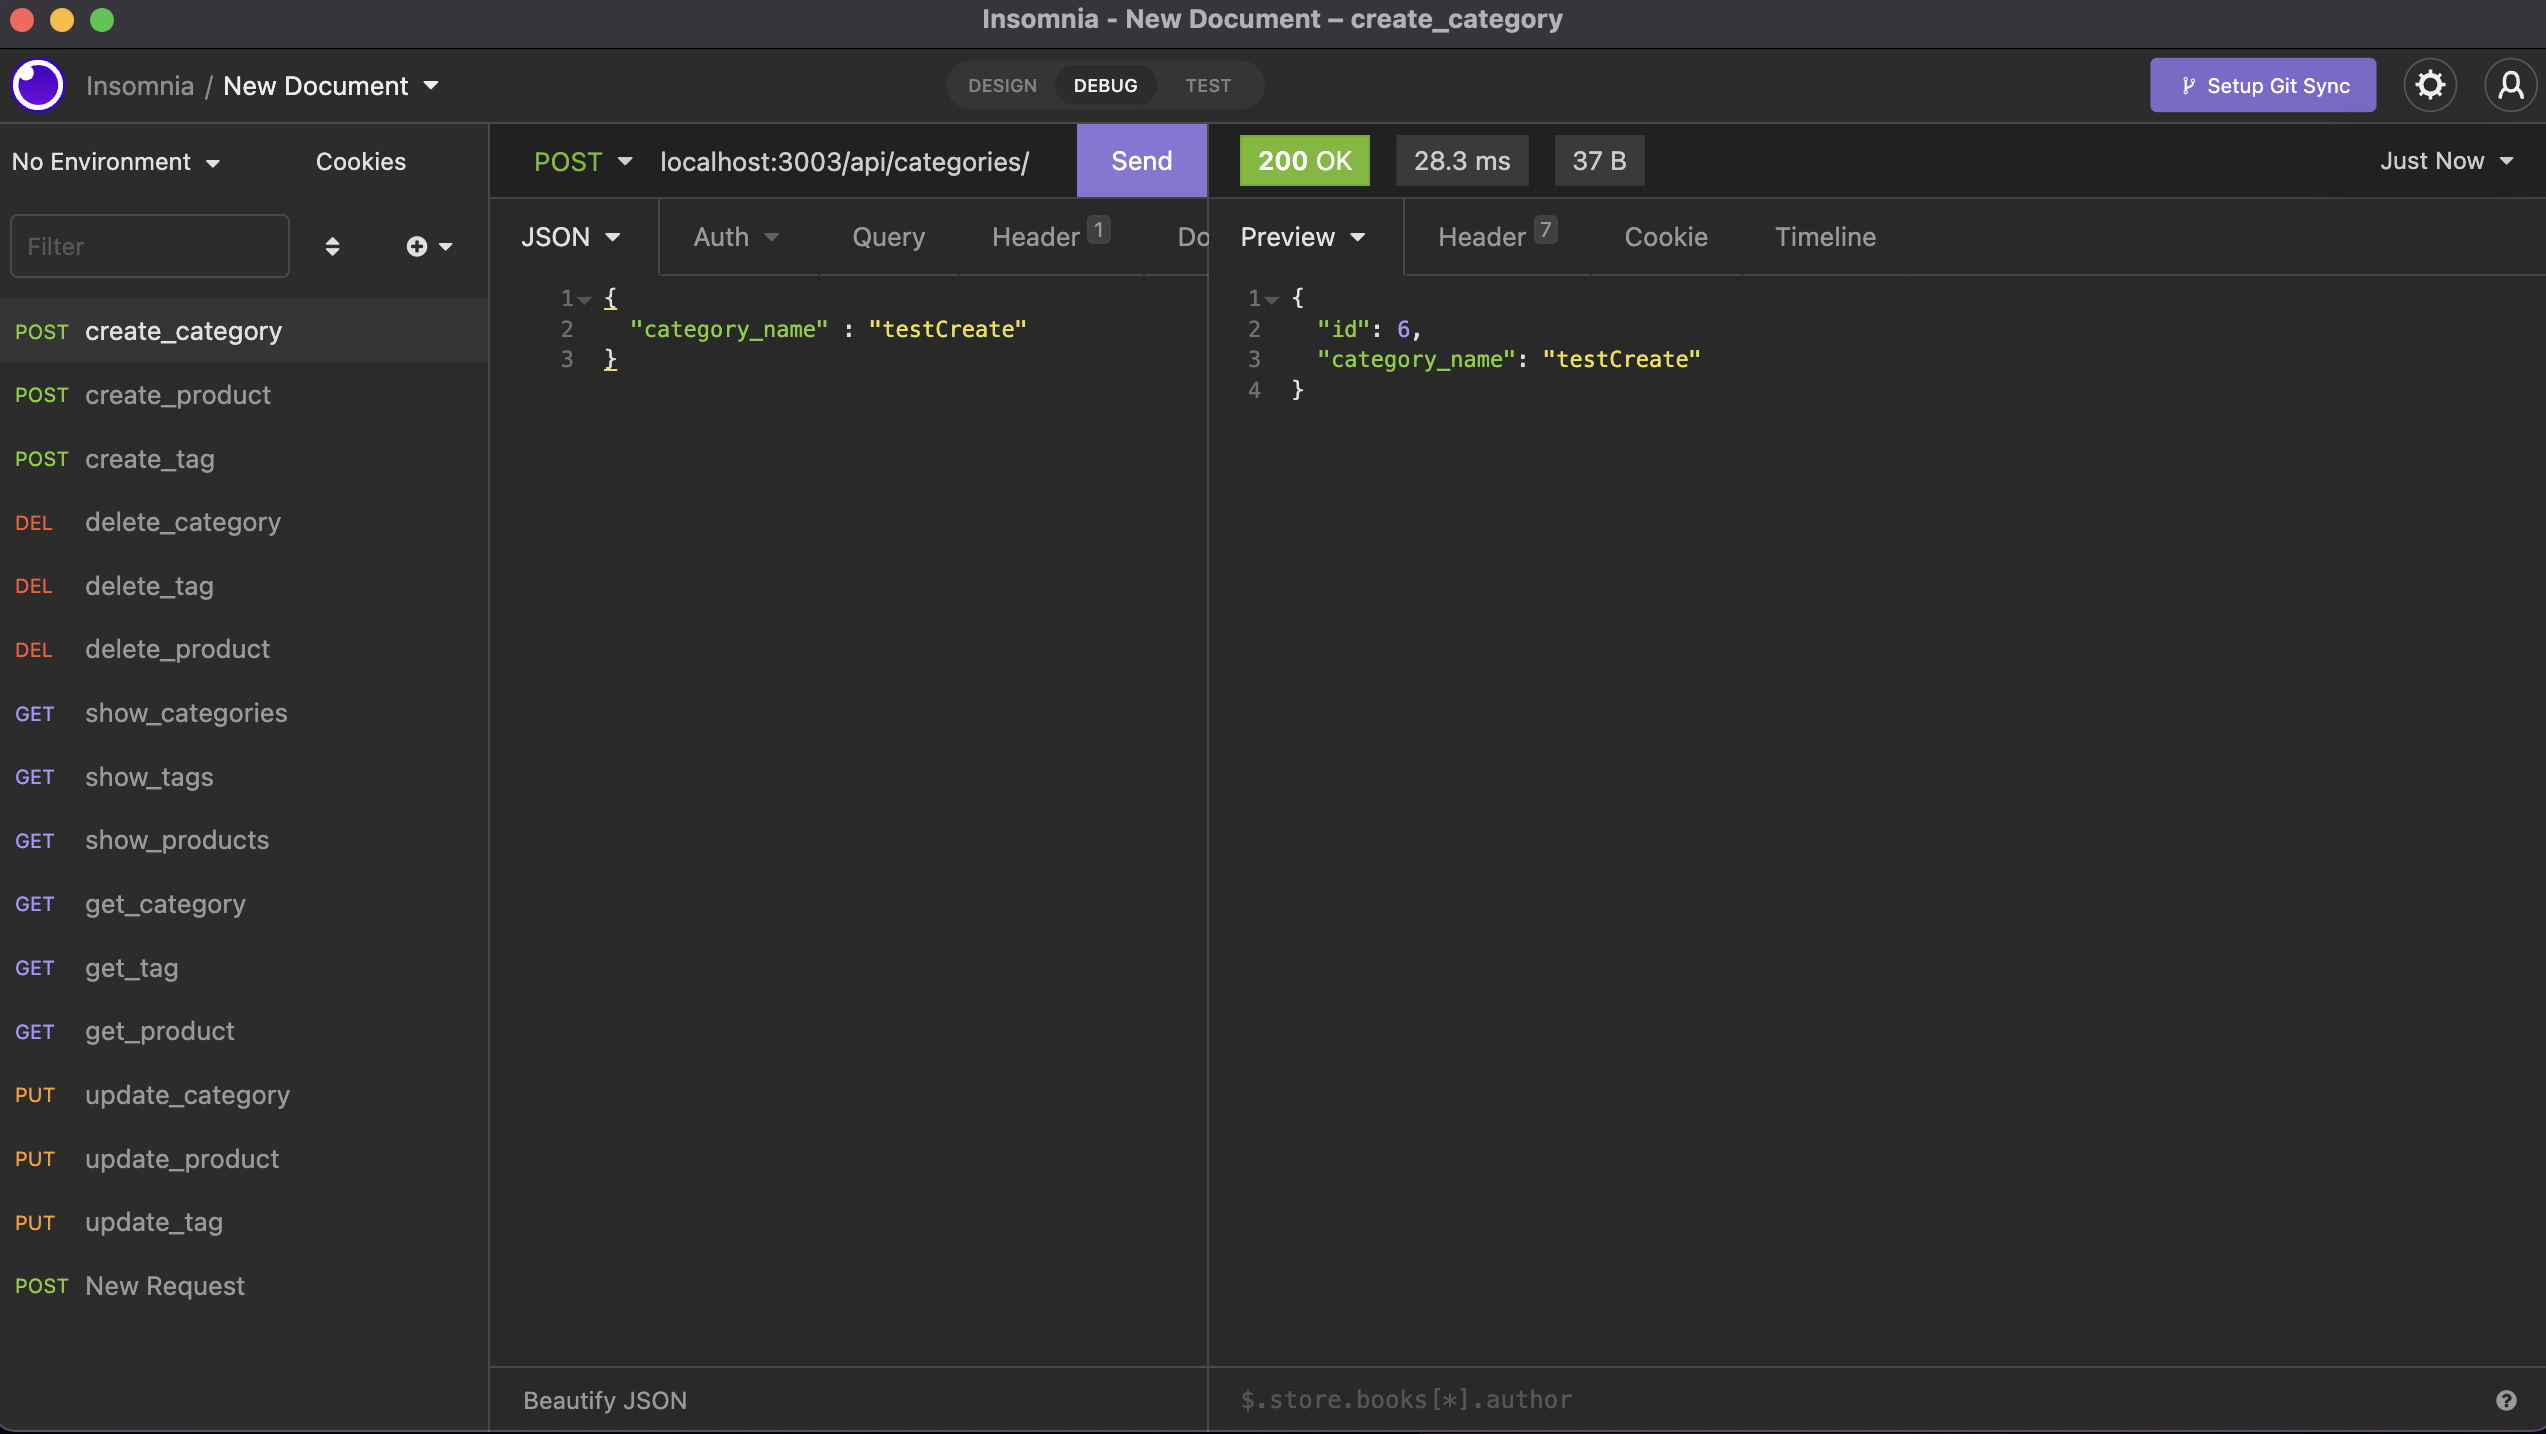Click "category_name" key in request body
The image size is (2546, 1434).
click(729, 329)
